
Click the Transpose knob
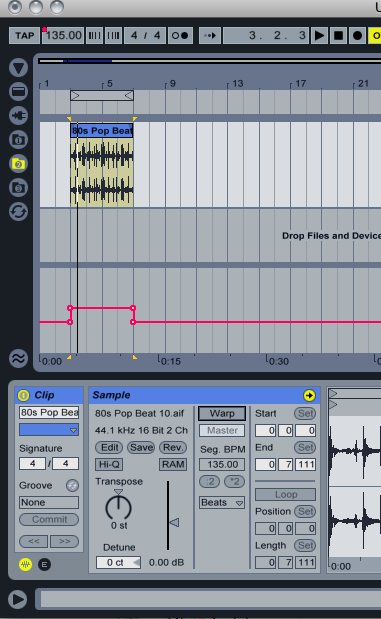pyautogui.click(x=118, y=507)
